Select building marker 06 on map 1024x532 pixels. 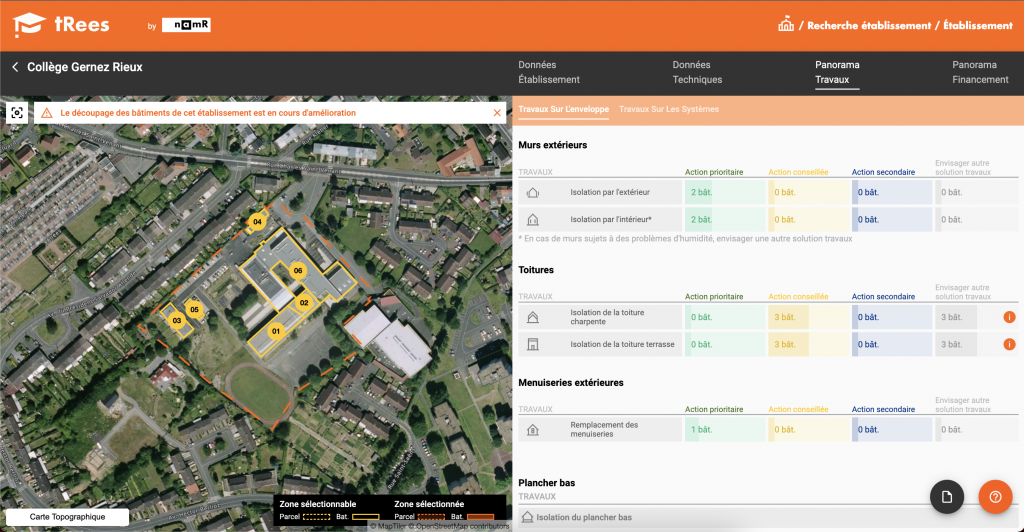click(297, 270)
